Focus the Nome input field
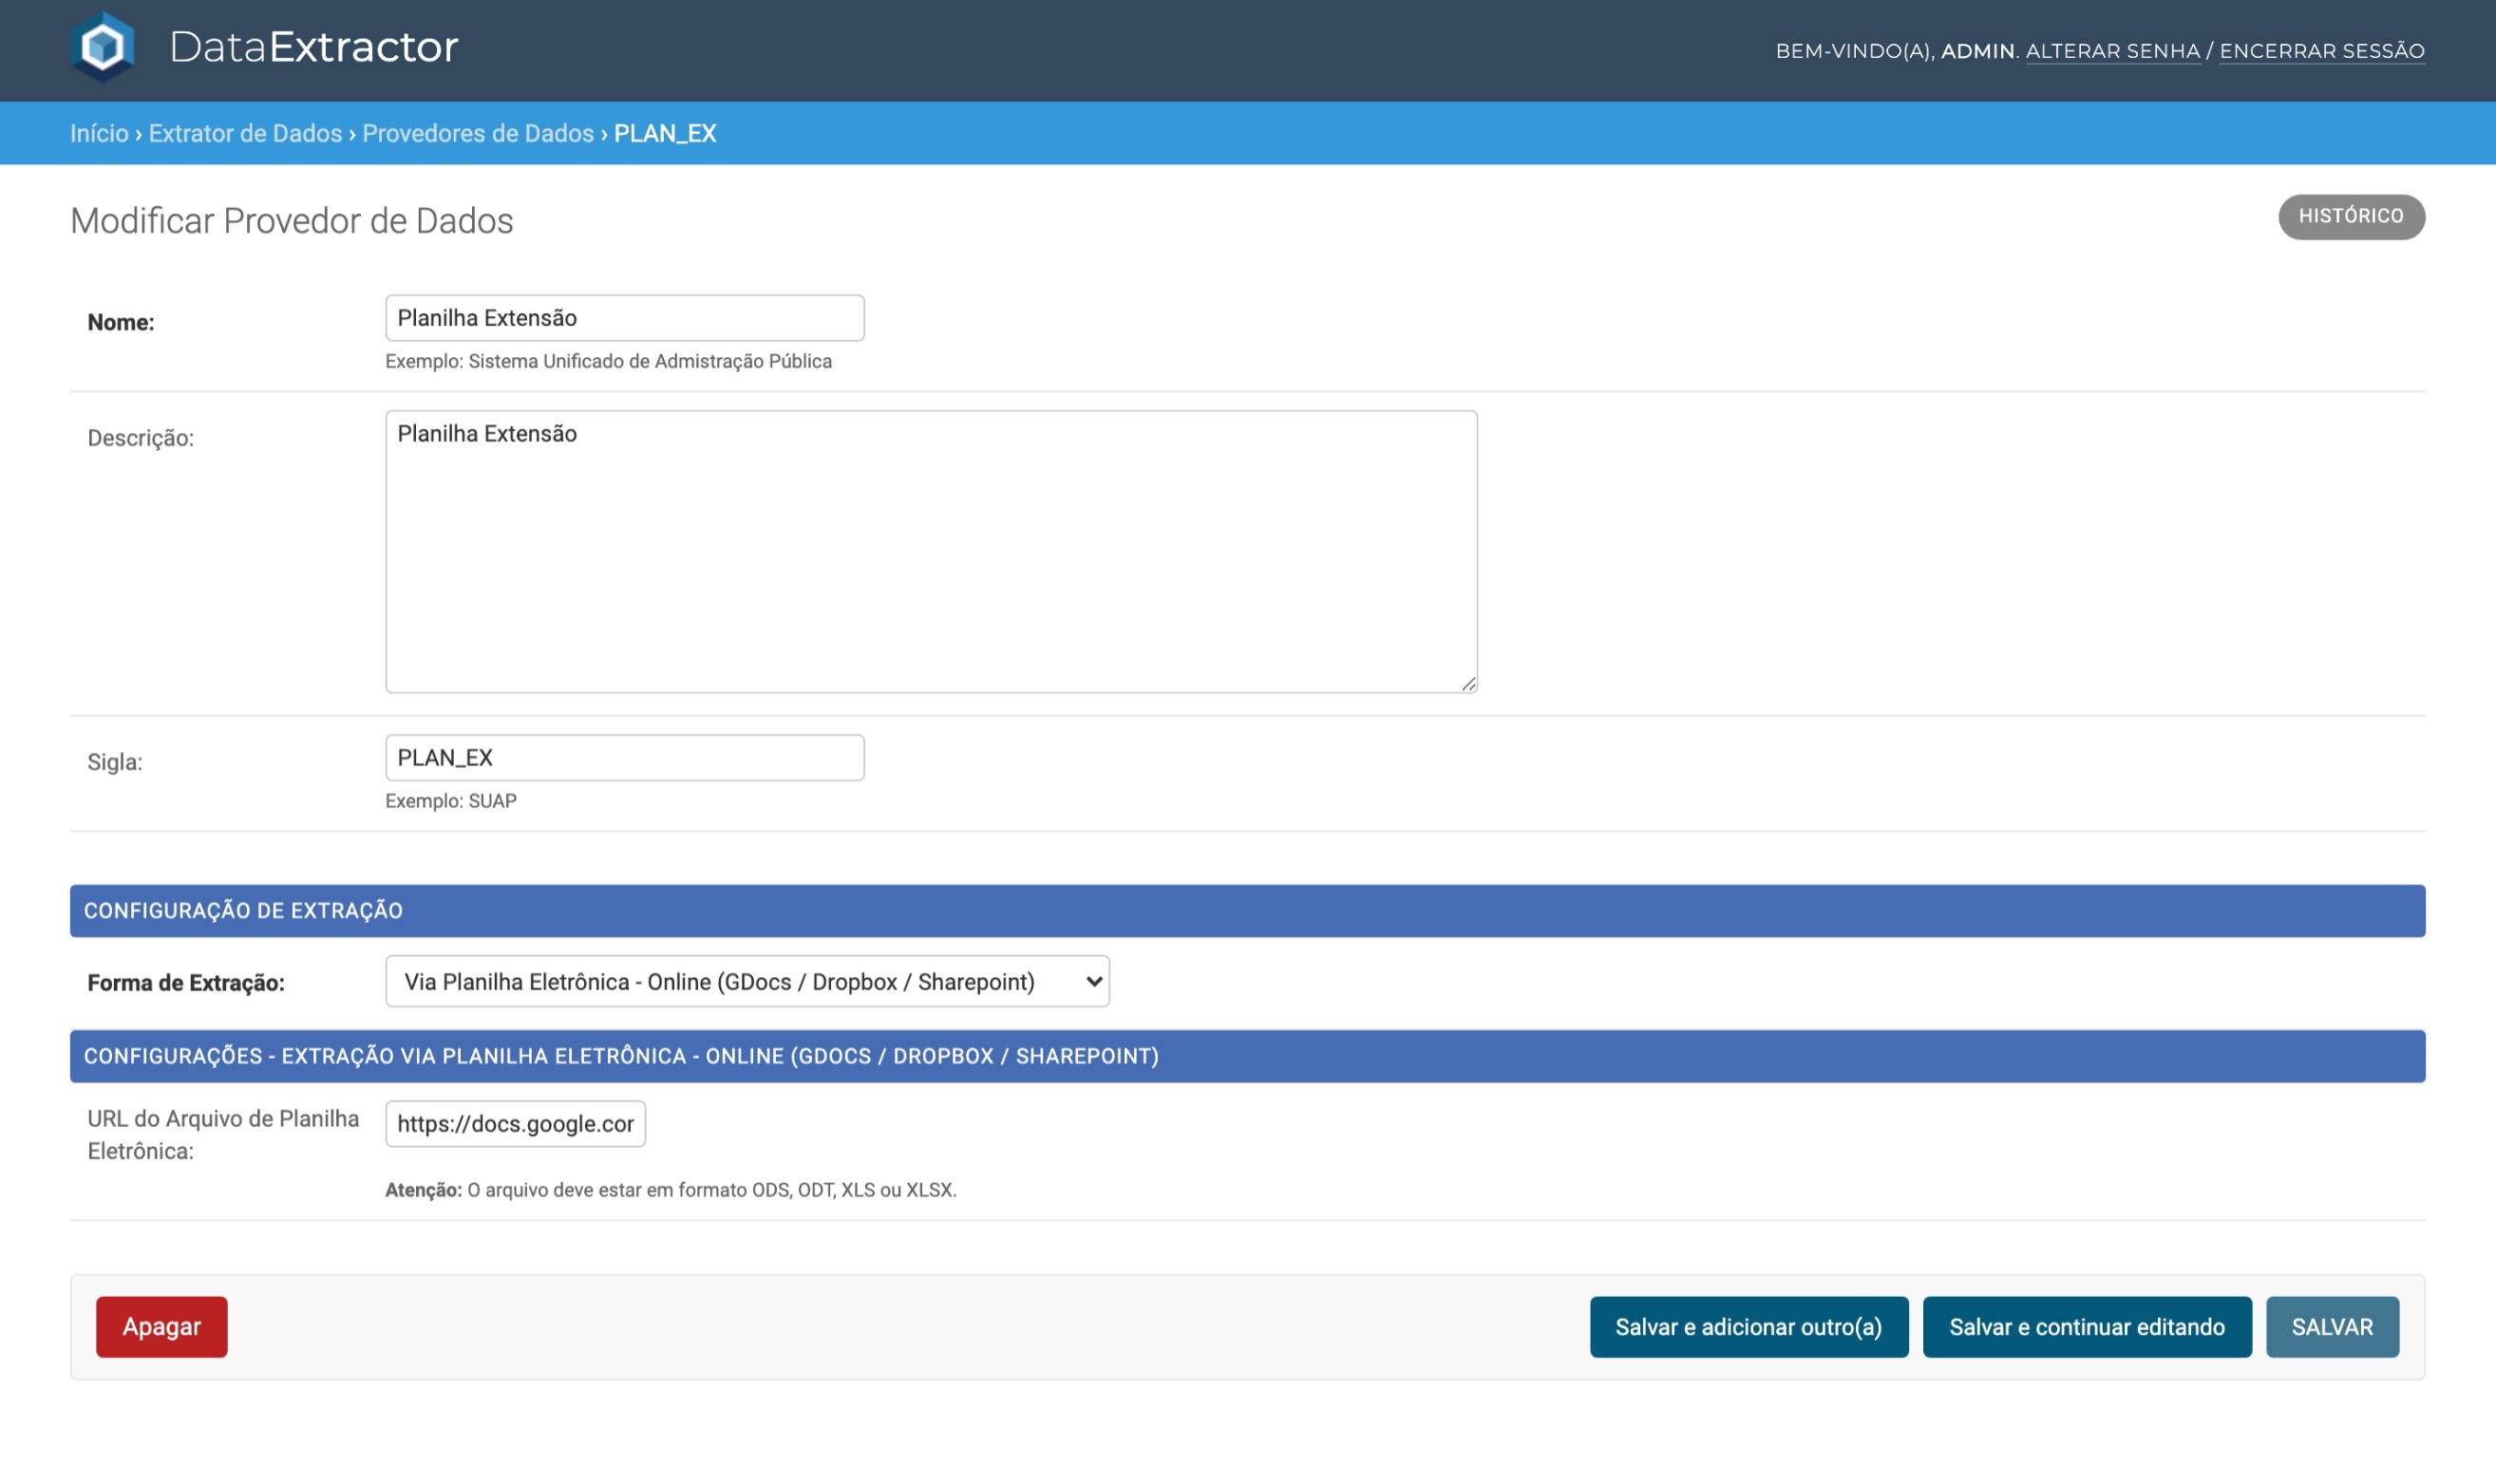Image resolution: width=2496 pixels, height=1484 pixels. [x=624, y=318]
